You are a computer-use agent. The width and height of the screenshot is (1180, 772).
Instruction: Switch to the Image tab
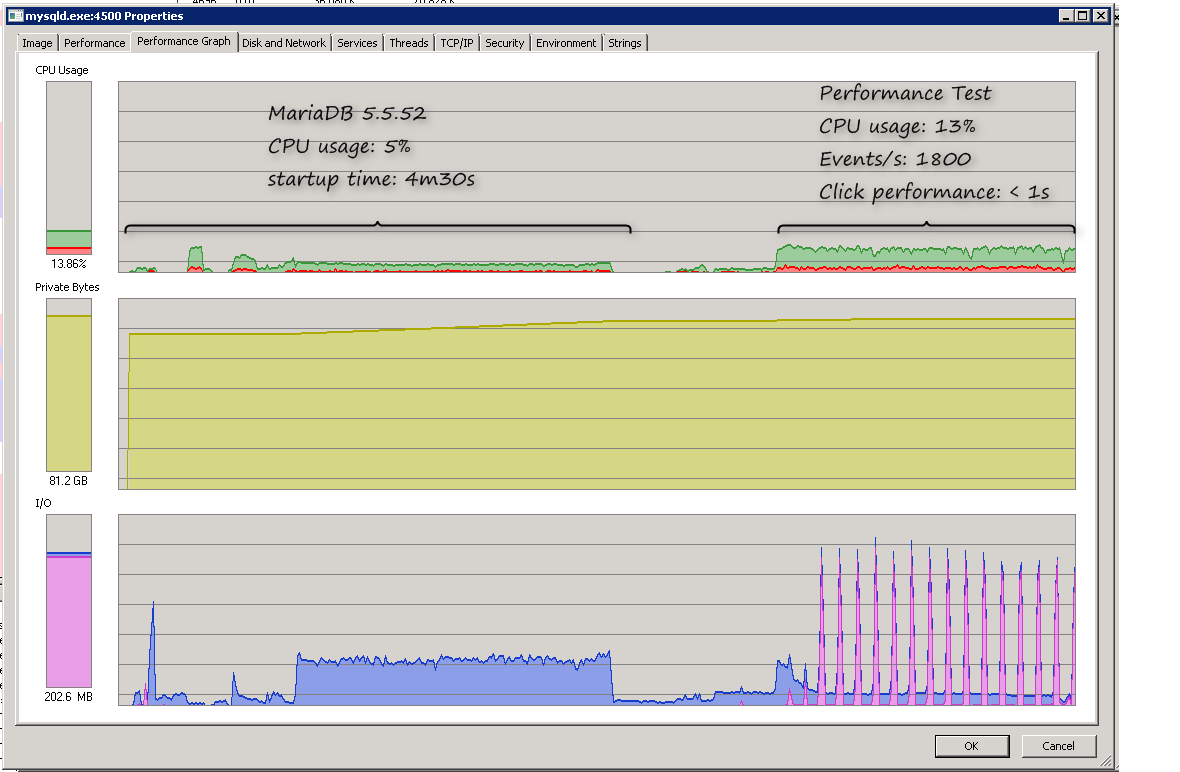pyautogui.click(x=37, y=43)
